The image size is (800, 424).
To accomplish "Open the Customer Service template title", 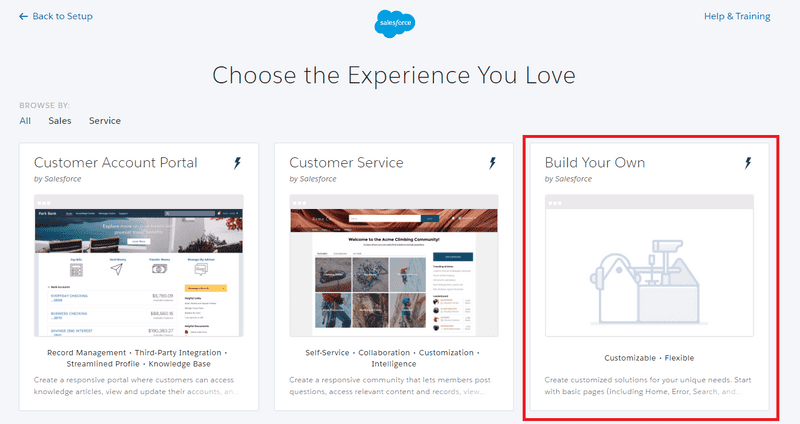I will pyautogui.click(x=346, y=162).
